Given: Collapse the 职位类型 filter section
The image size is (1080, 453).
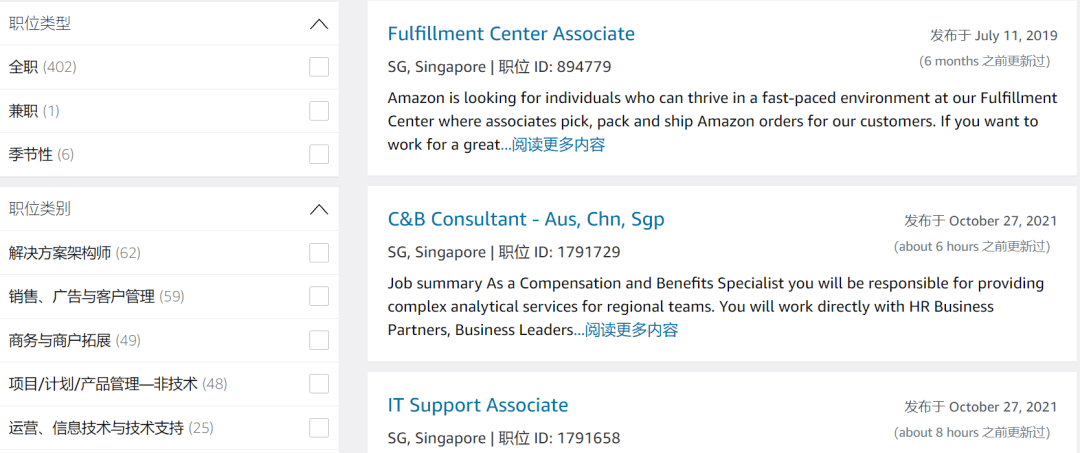Looking at the screenshot, I should click(319, 24).
